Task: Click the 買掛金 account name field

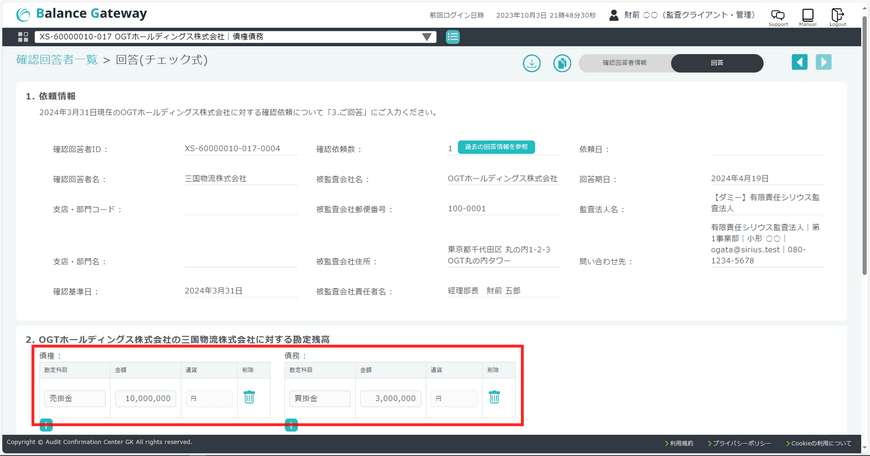Action: point(320,398)
